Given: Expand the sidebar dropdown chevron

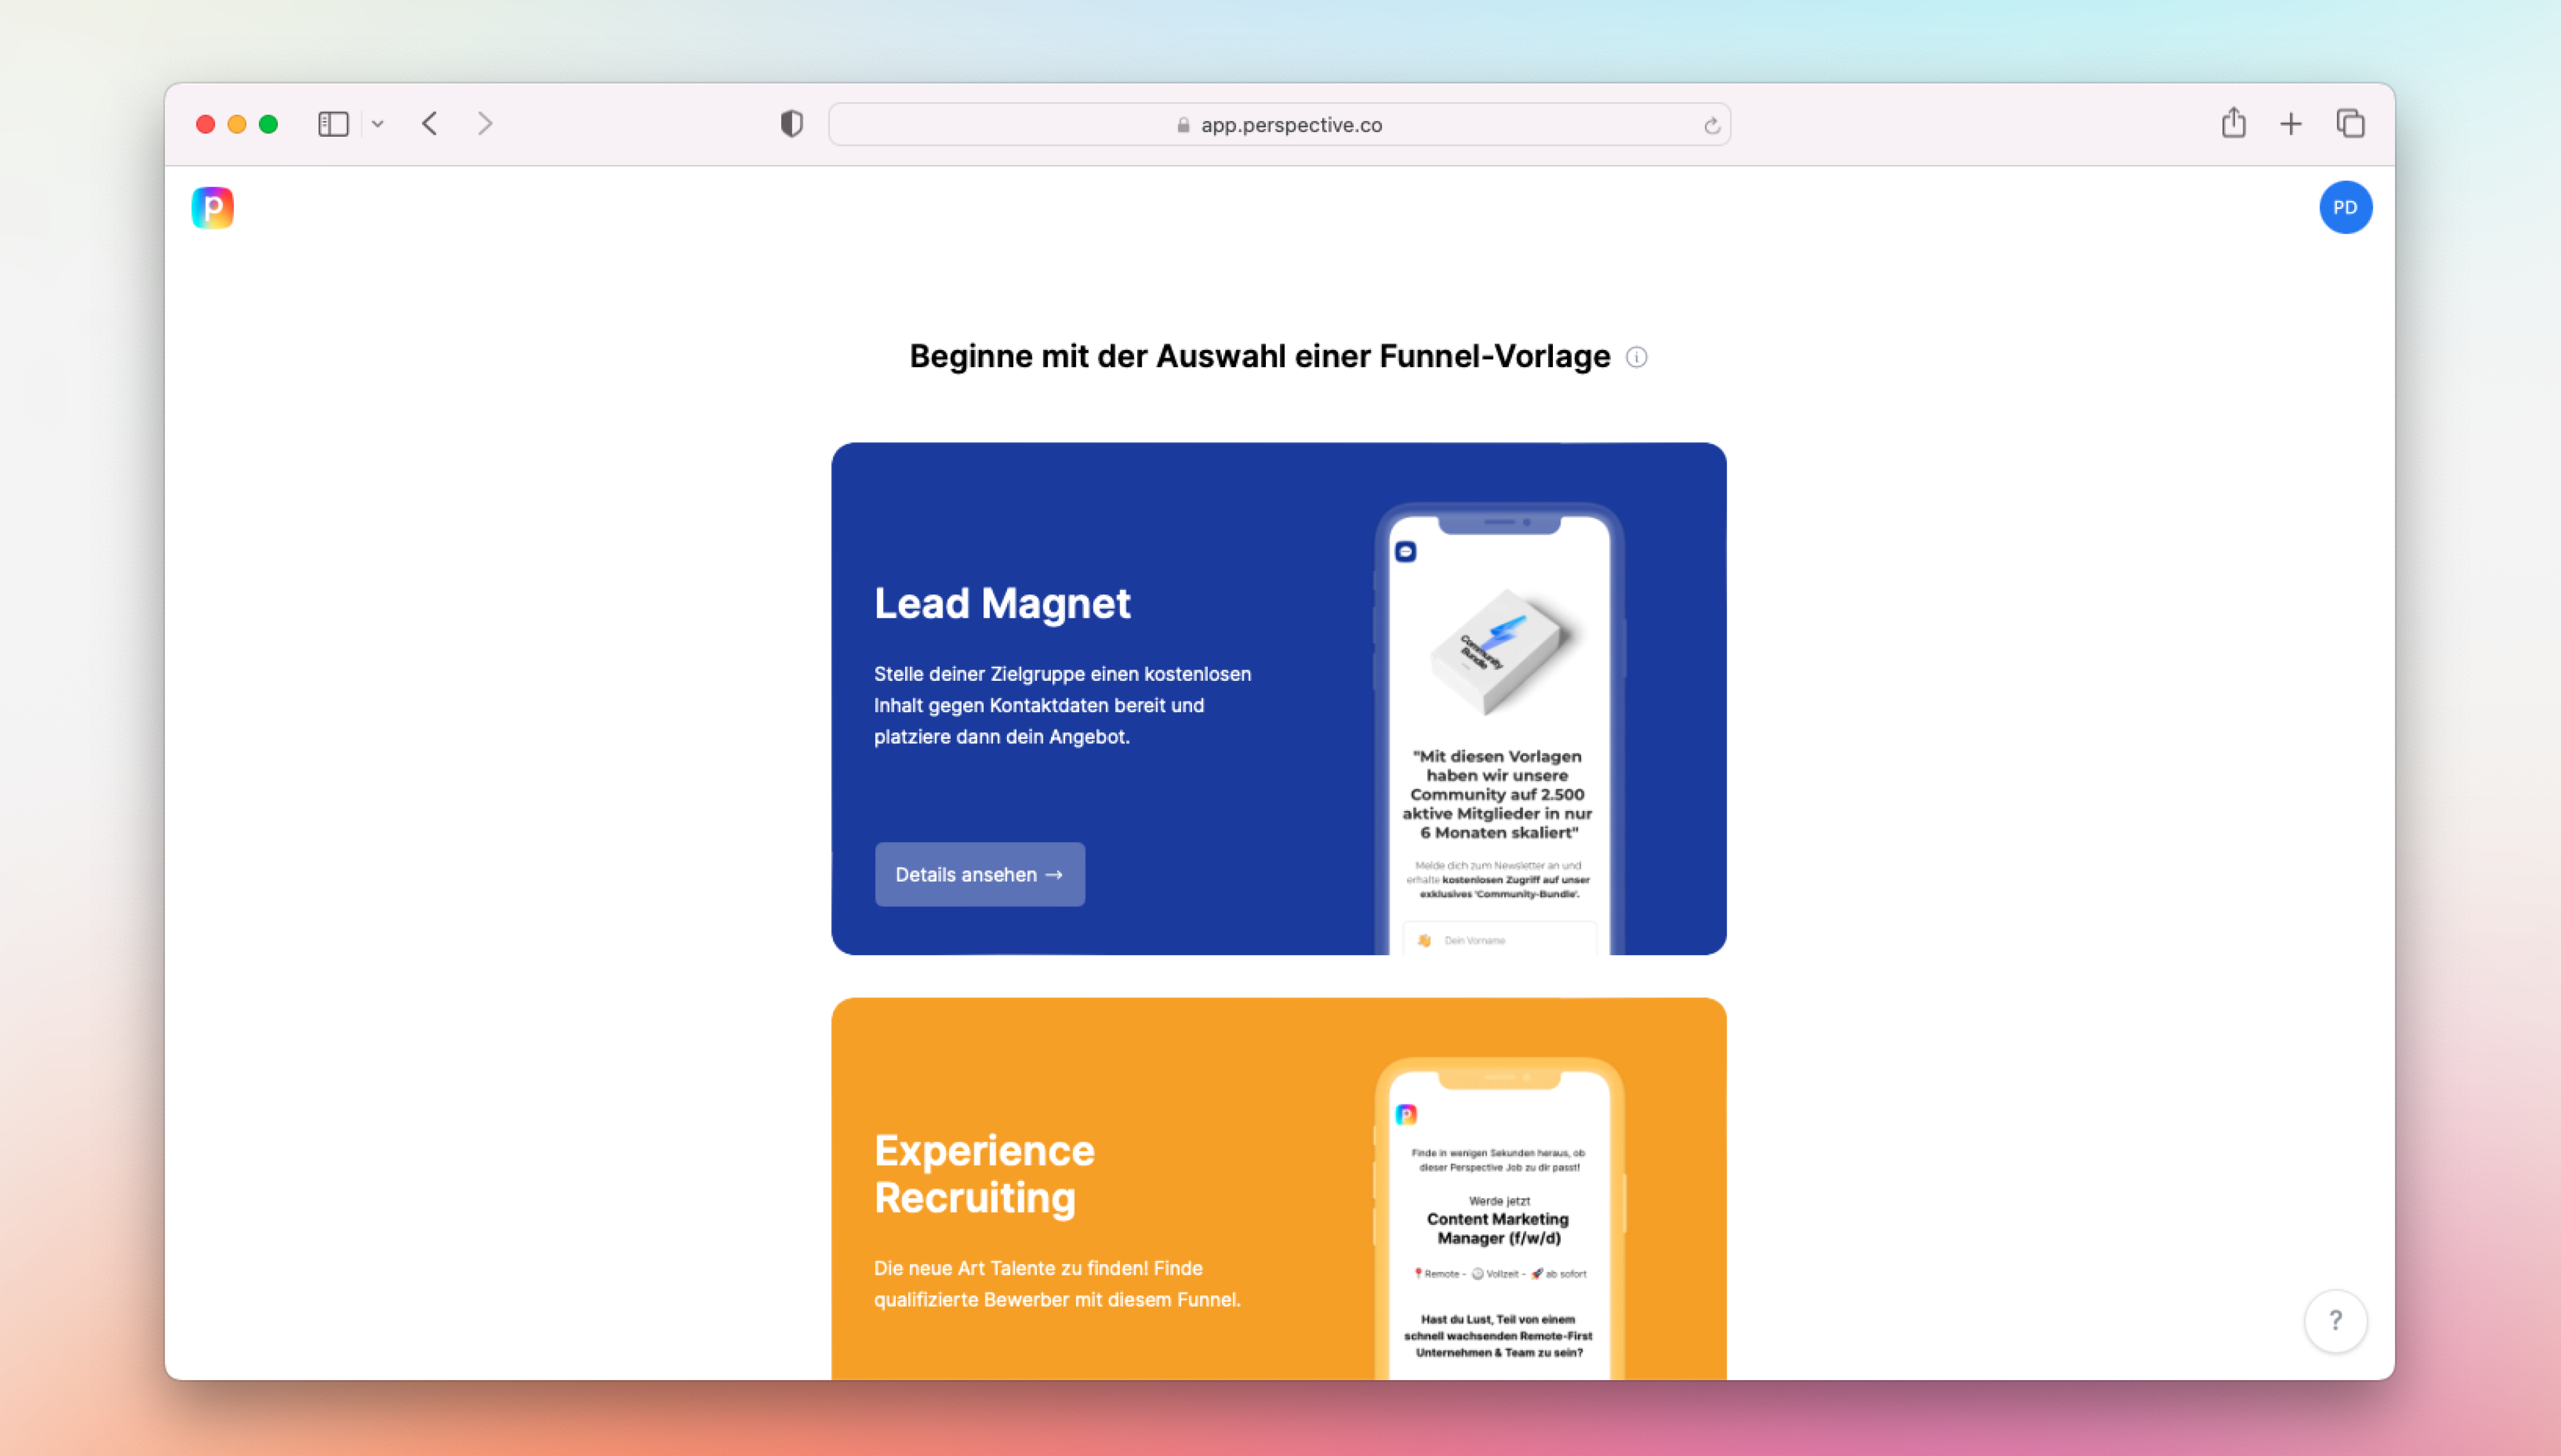Looking at the screenshot, I should 377,124.
